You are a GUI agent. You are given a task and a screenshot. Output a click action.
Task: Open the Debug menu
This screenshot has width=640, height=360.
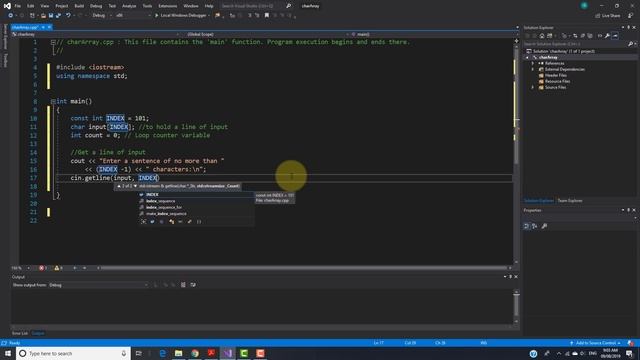click(x=96, y=6)
